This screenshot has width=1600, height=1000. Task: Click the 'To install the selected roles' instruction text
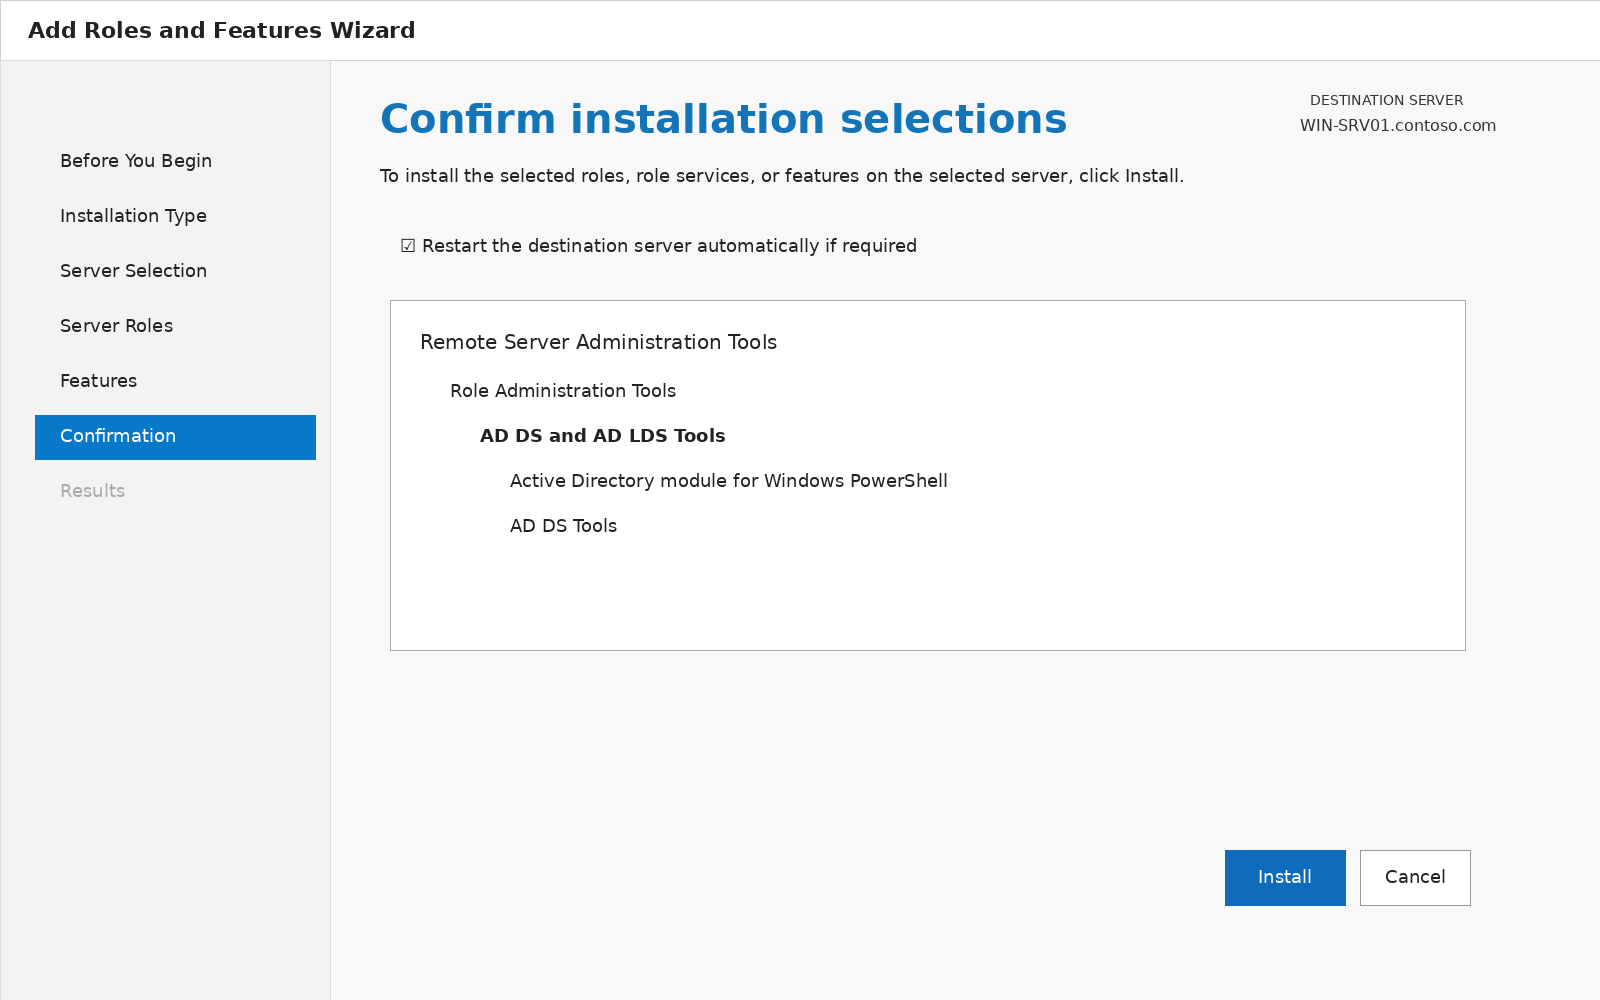tap(782, 176)
